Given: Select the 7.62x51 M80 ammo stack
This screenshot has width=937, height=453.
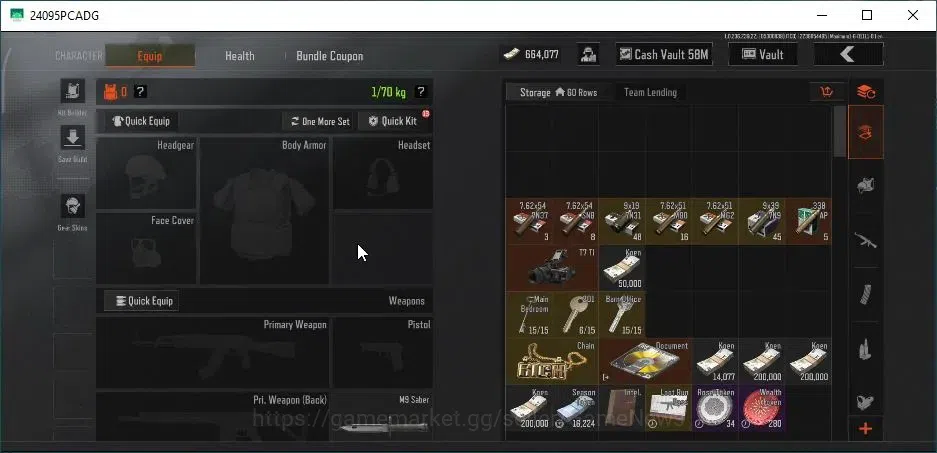Looking at the screenshot, I should [x=668, y=221].
